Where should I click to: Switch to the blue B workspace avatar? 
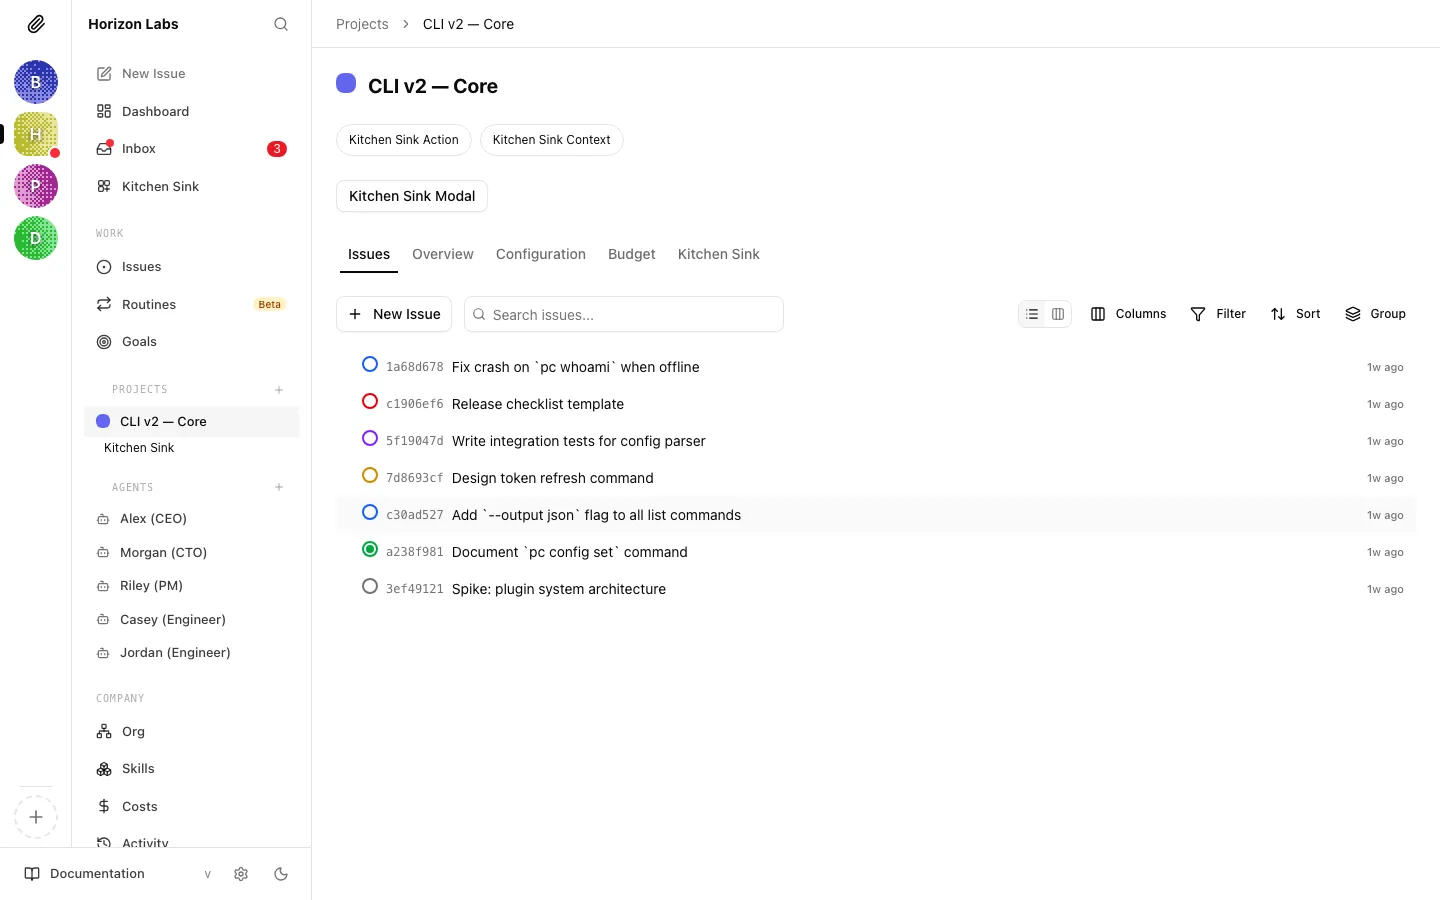36,82
